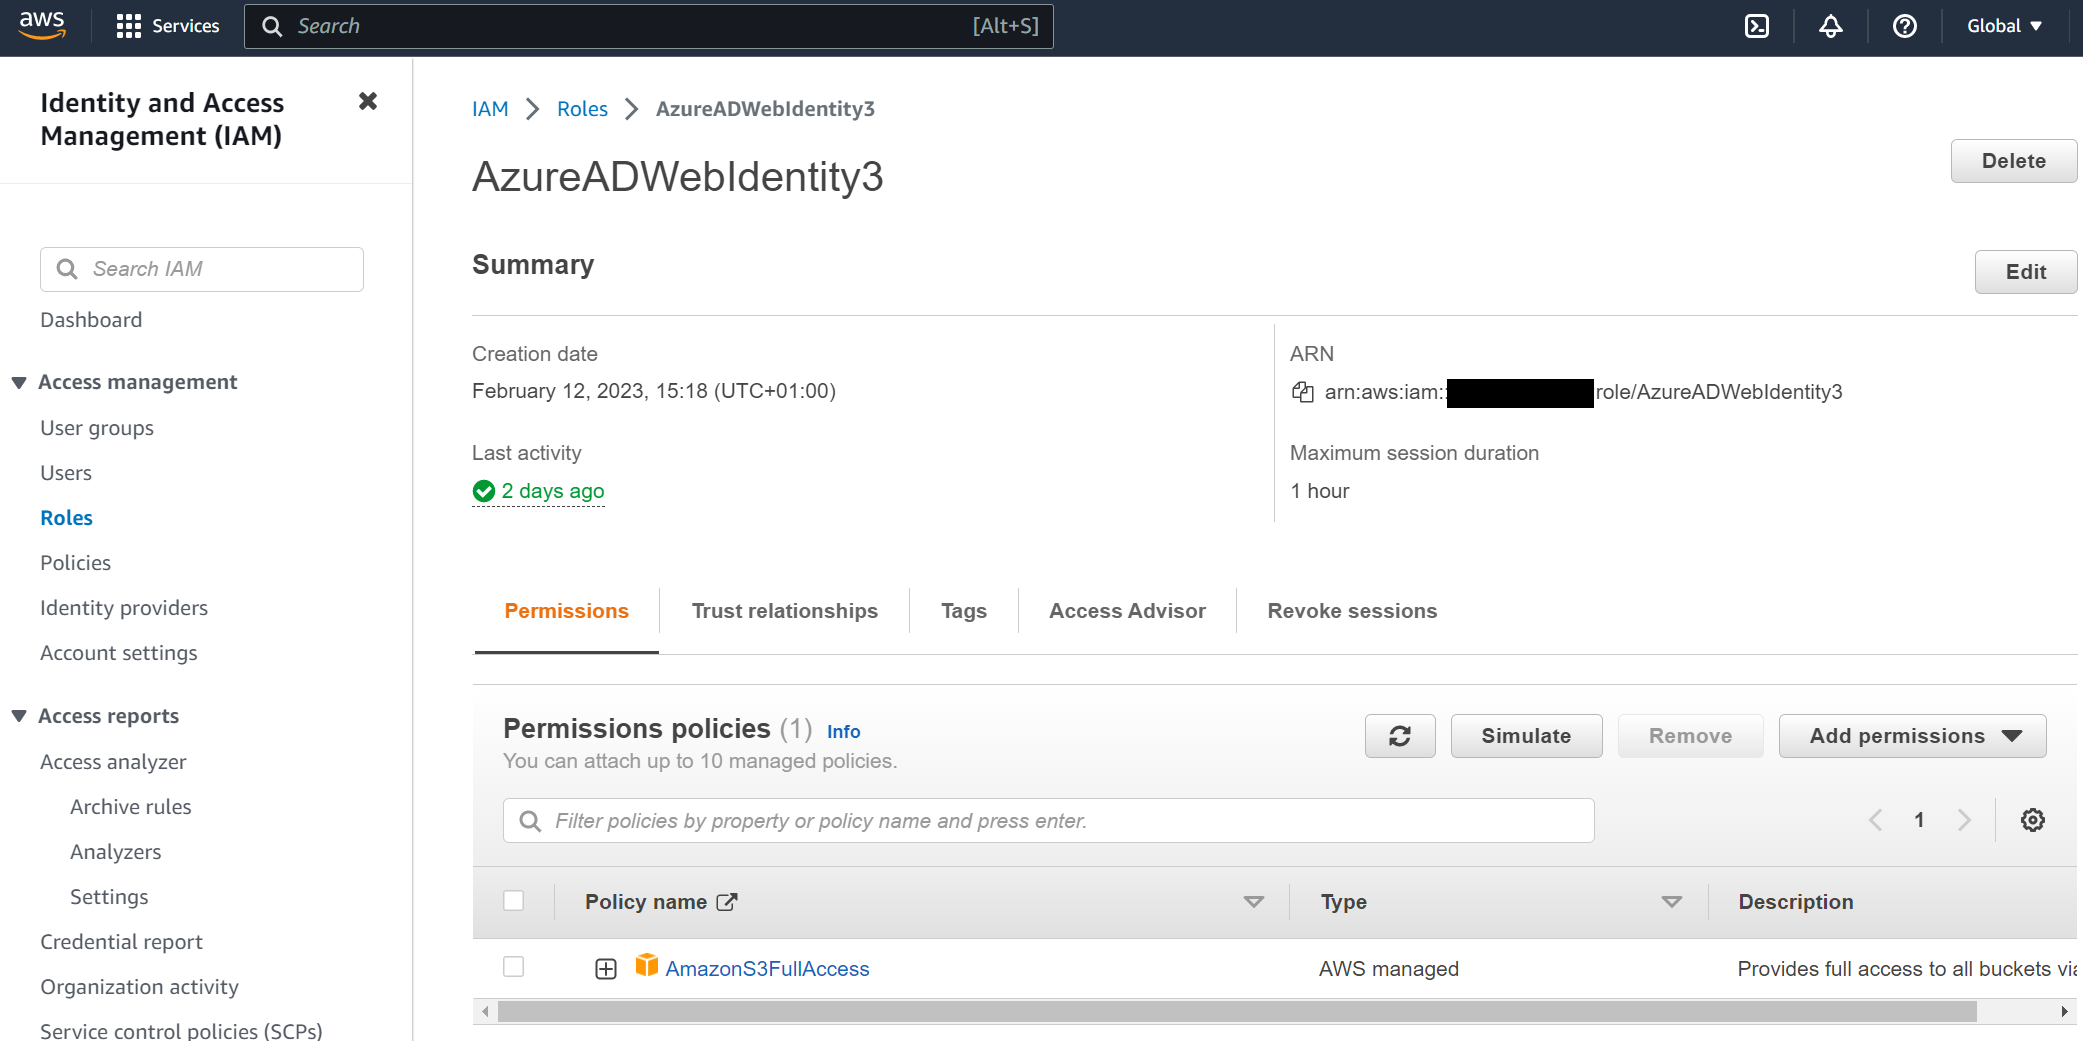Click the green last activity checkmark
This screenshot has height=1041, width=2083.
pos(484,491)
